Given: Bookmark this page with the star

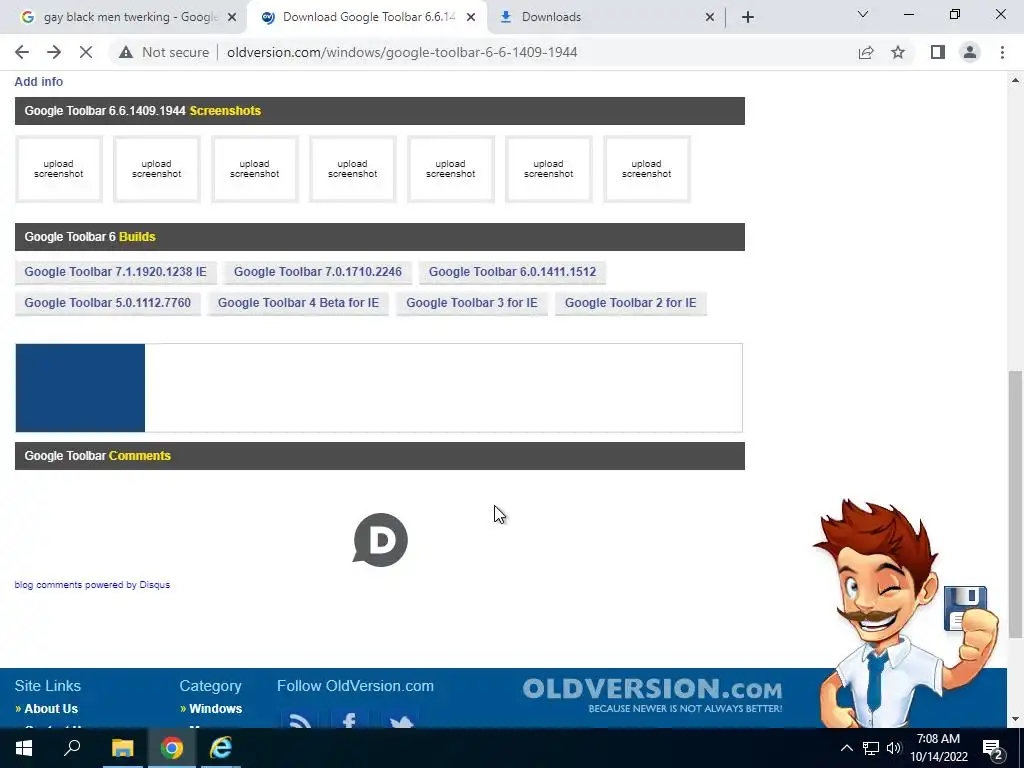Looking at the screenshot, I should pos(898,52).
